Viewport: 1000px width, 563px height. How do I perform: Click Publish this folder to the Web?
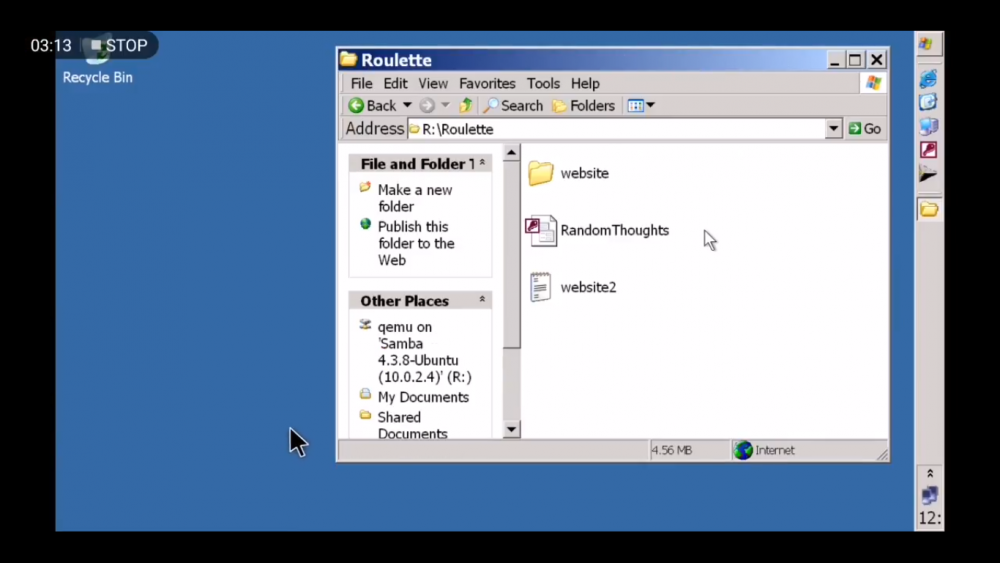tap(416, 244)
